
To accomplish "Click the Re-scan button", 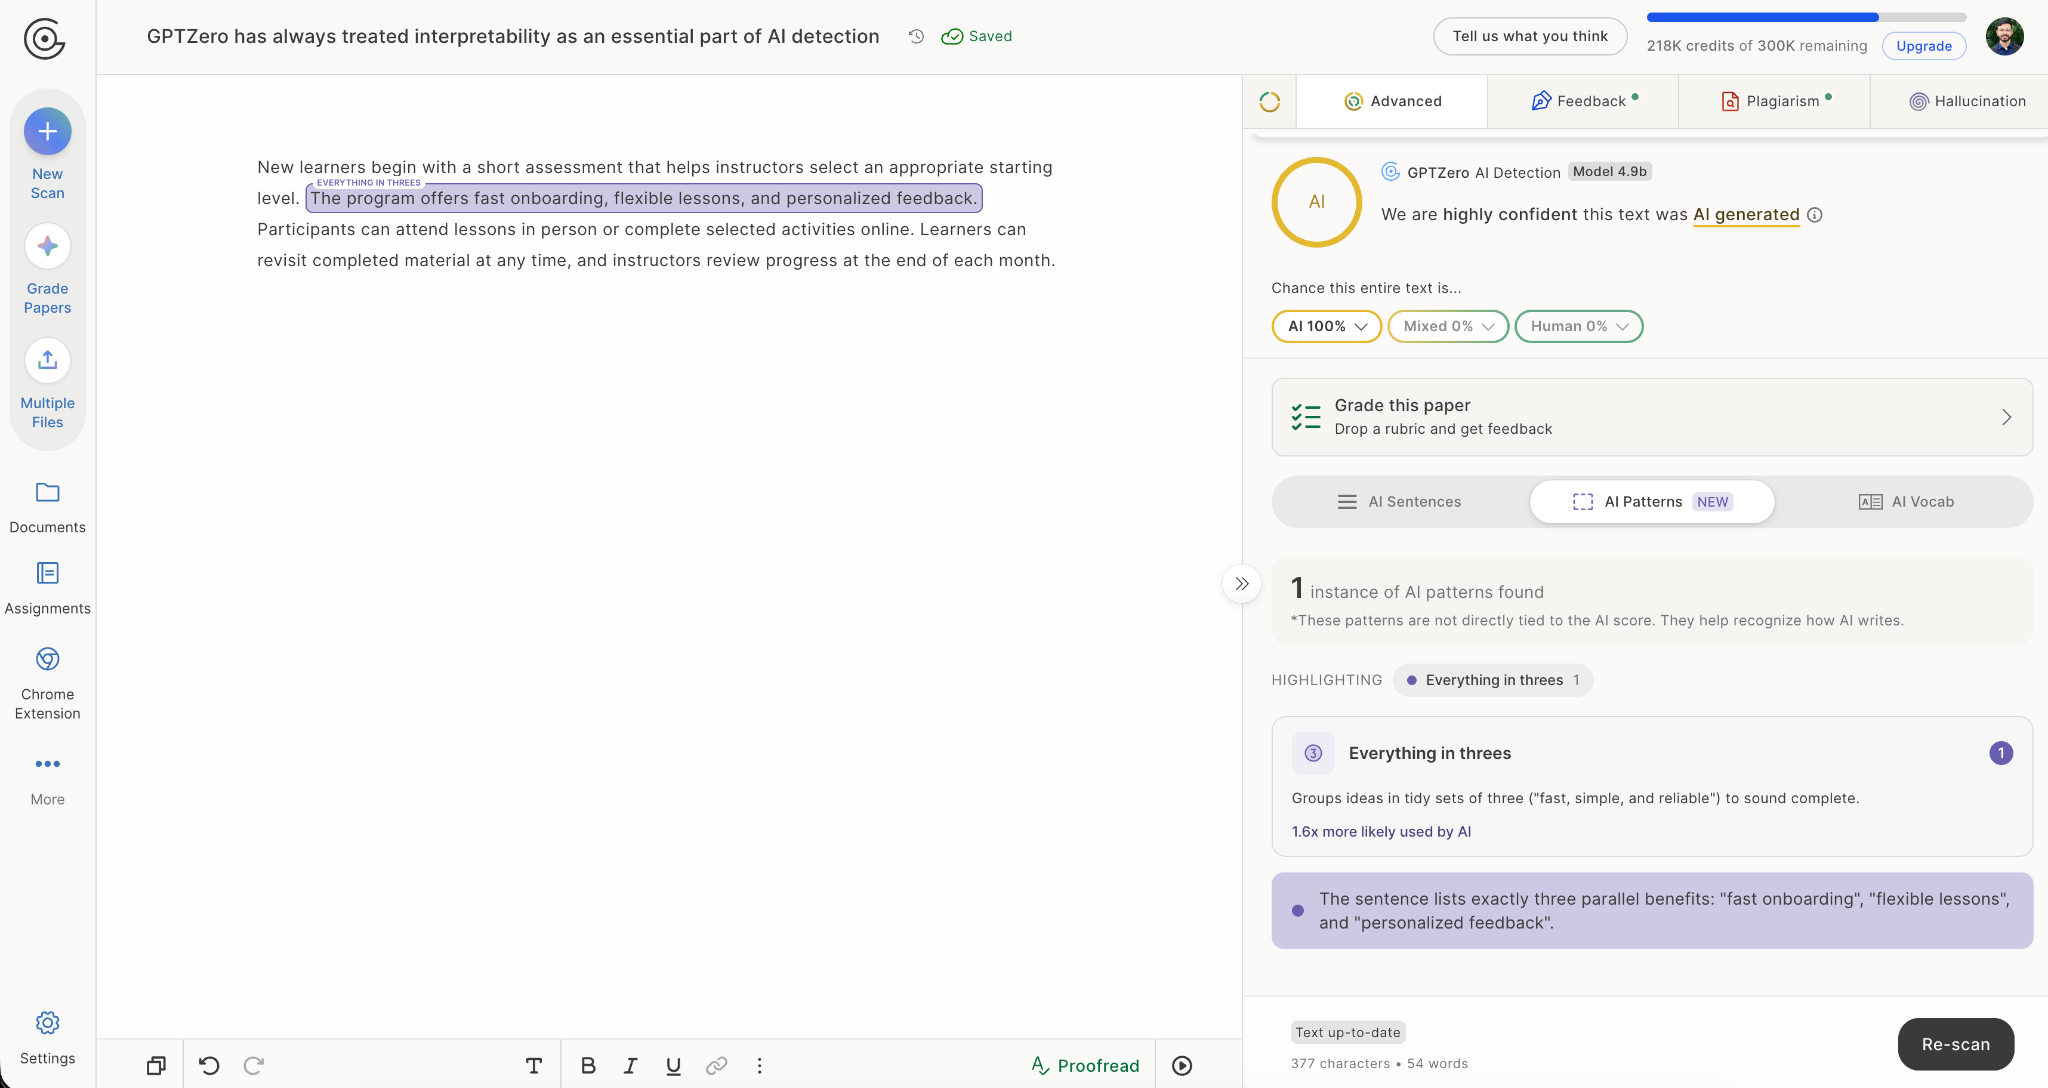I will coord(1955,1044).
